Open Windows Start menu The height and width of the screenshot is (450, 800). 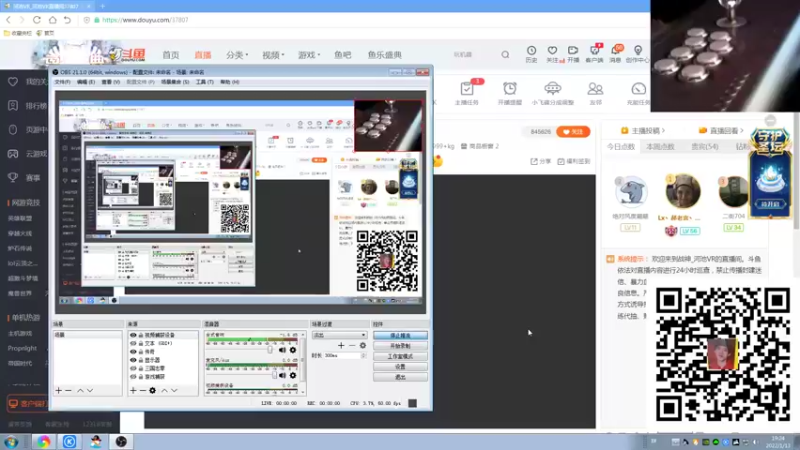point(11,442)
